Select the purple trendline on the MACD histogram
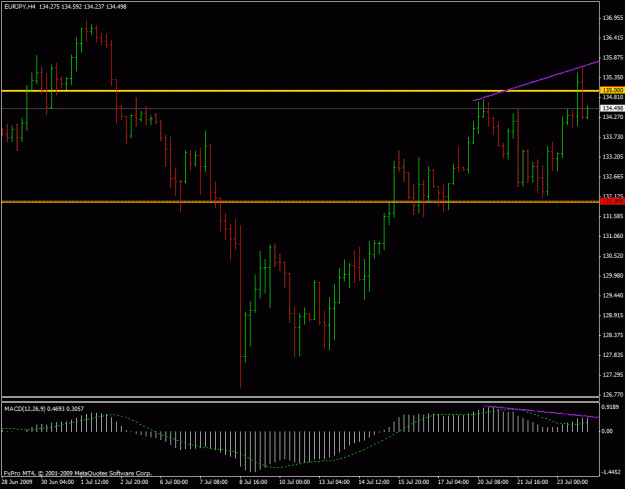This screenshot has height=489, width=625. [x=541, y=412]
